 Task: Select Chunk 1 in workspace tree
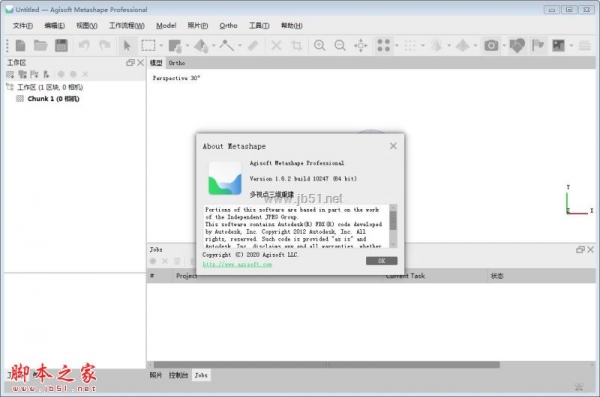click(53, 99)
